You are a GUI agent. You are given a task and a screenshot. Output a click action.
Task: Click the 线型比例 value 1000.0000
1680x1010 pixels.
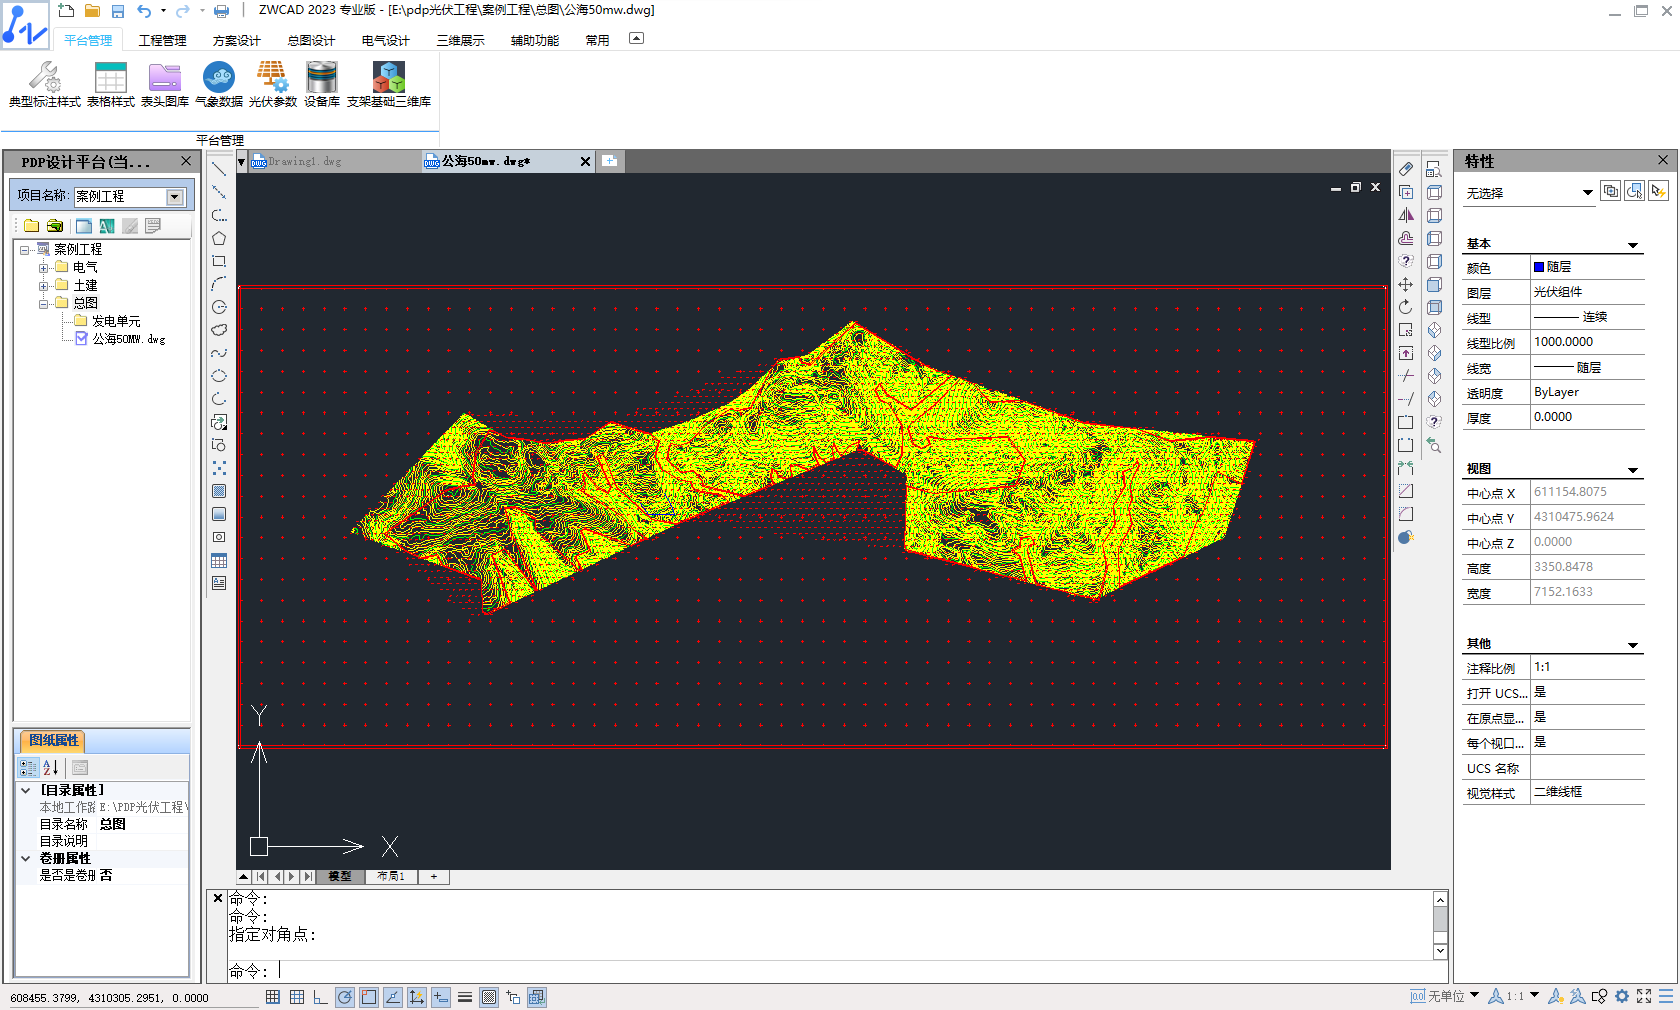(1588, 342)
